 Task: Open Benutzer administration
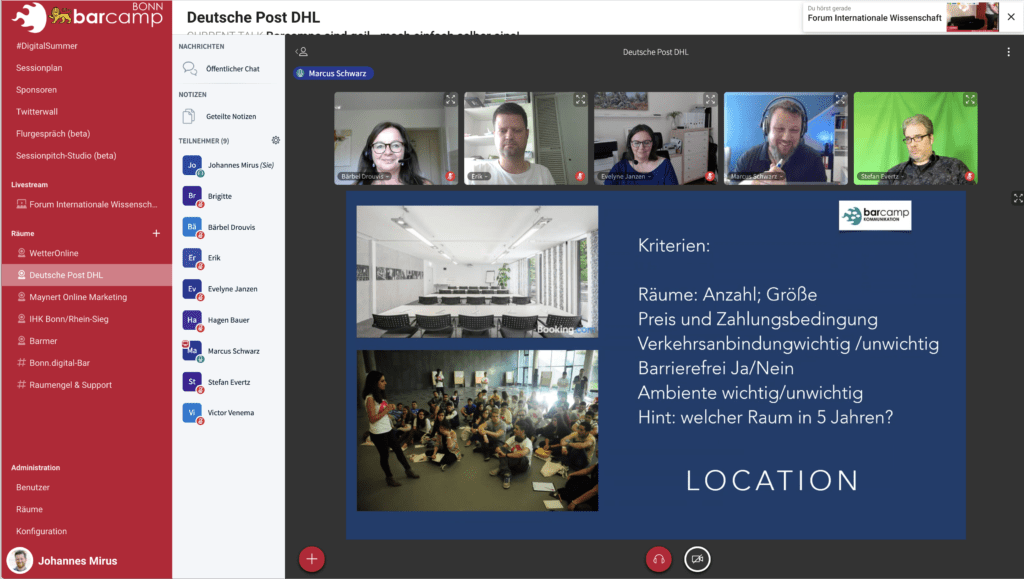[33, 488]
